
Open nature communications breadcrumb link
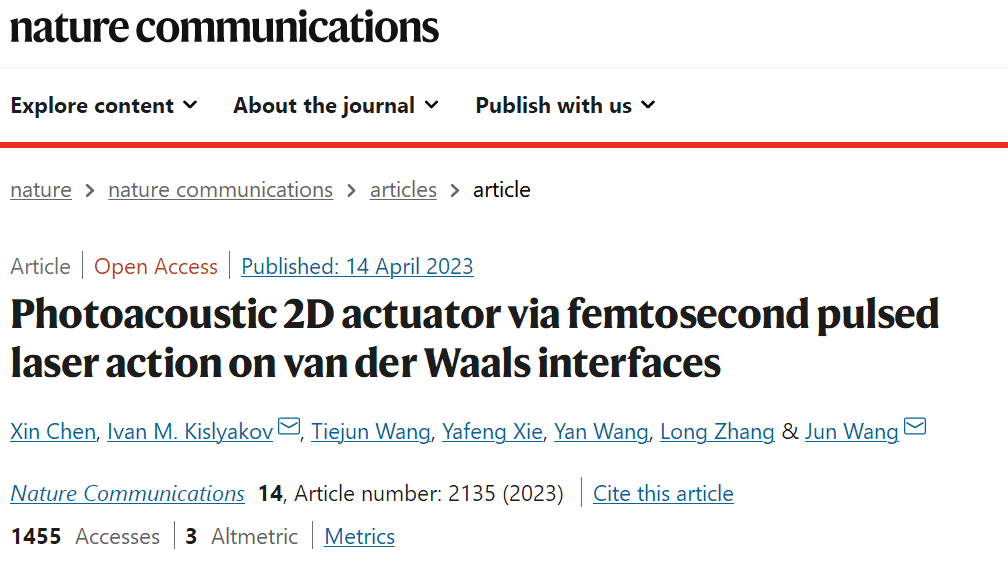(220, 190)
